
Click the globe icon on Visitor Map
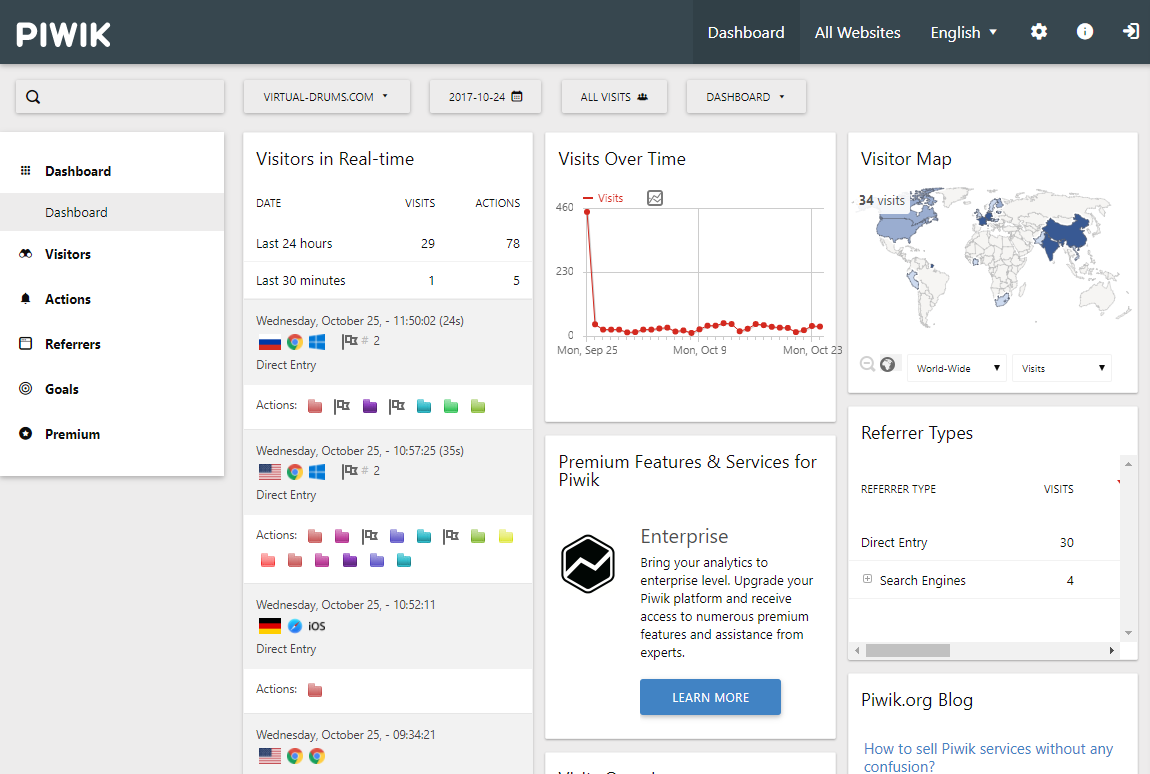click(x=887, y=364)
